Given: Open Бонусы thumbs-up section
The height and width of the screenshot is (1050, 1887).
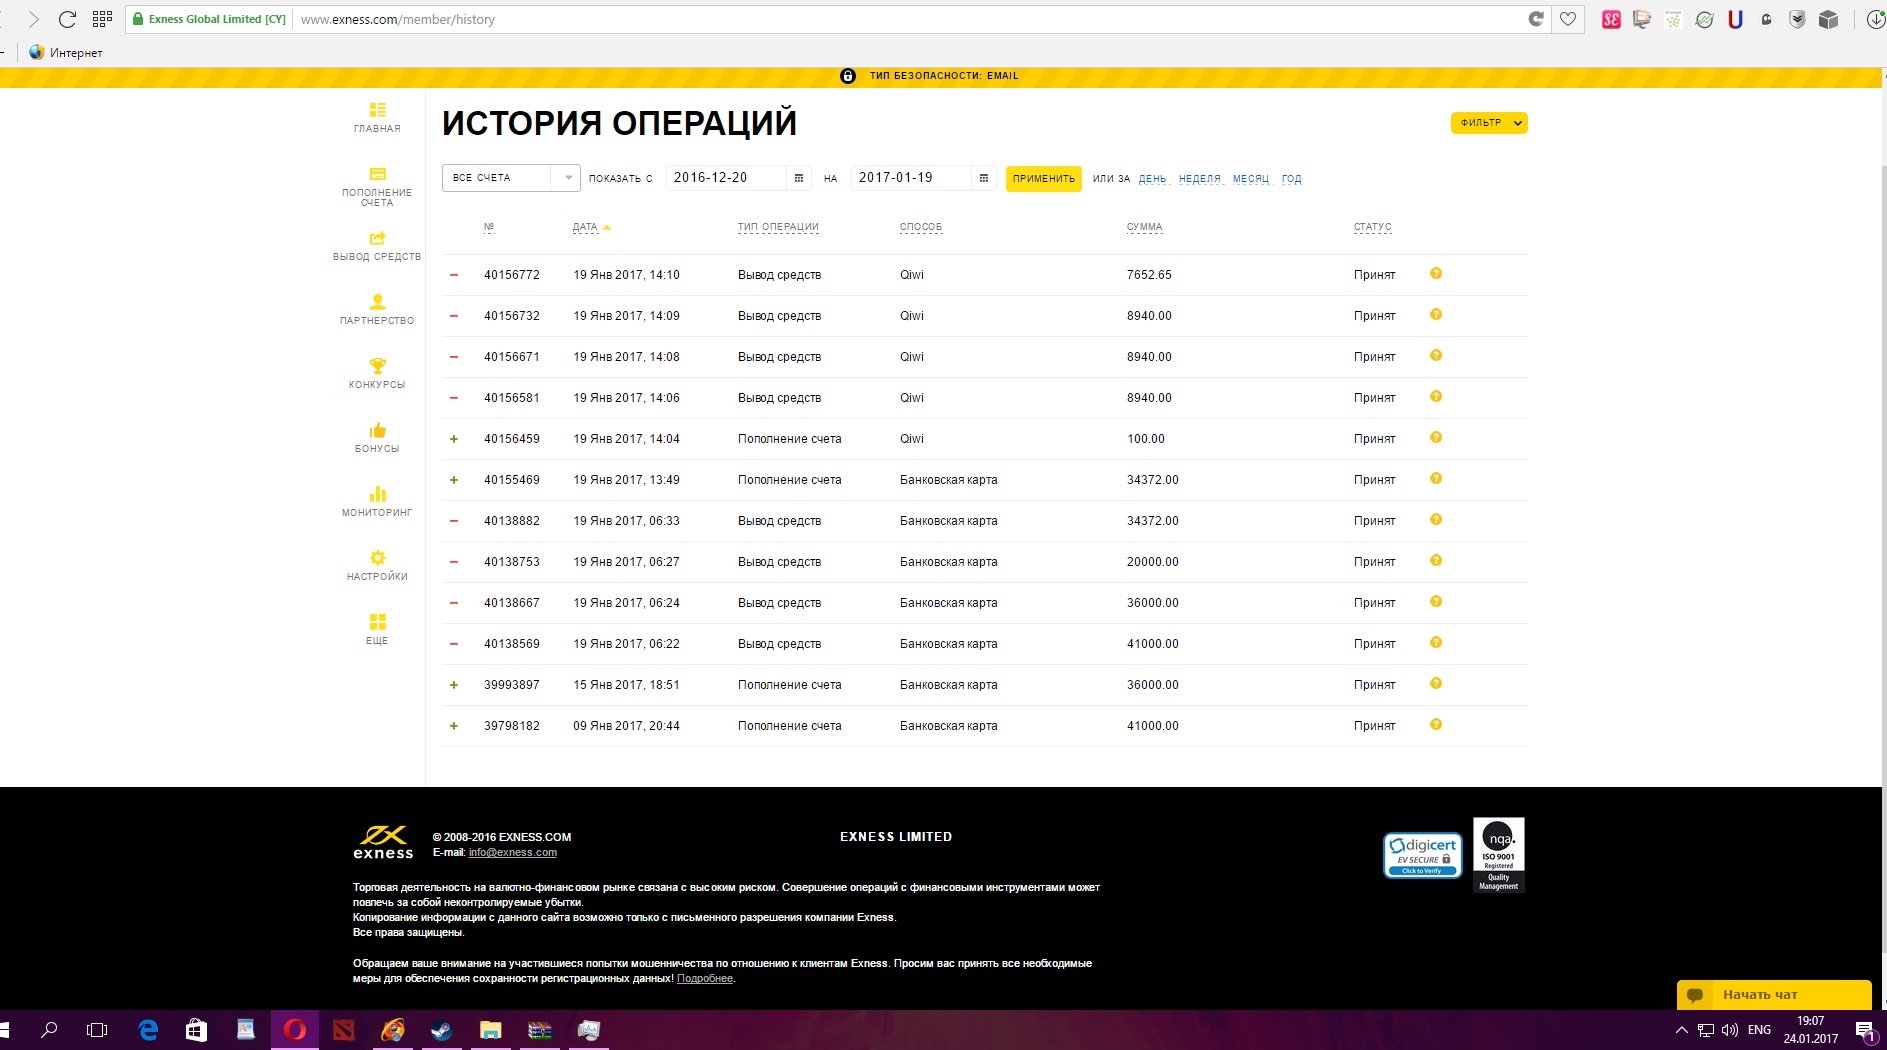Looking at the screenshot, I should [377, 438].
